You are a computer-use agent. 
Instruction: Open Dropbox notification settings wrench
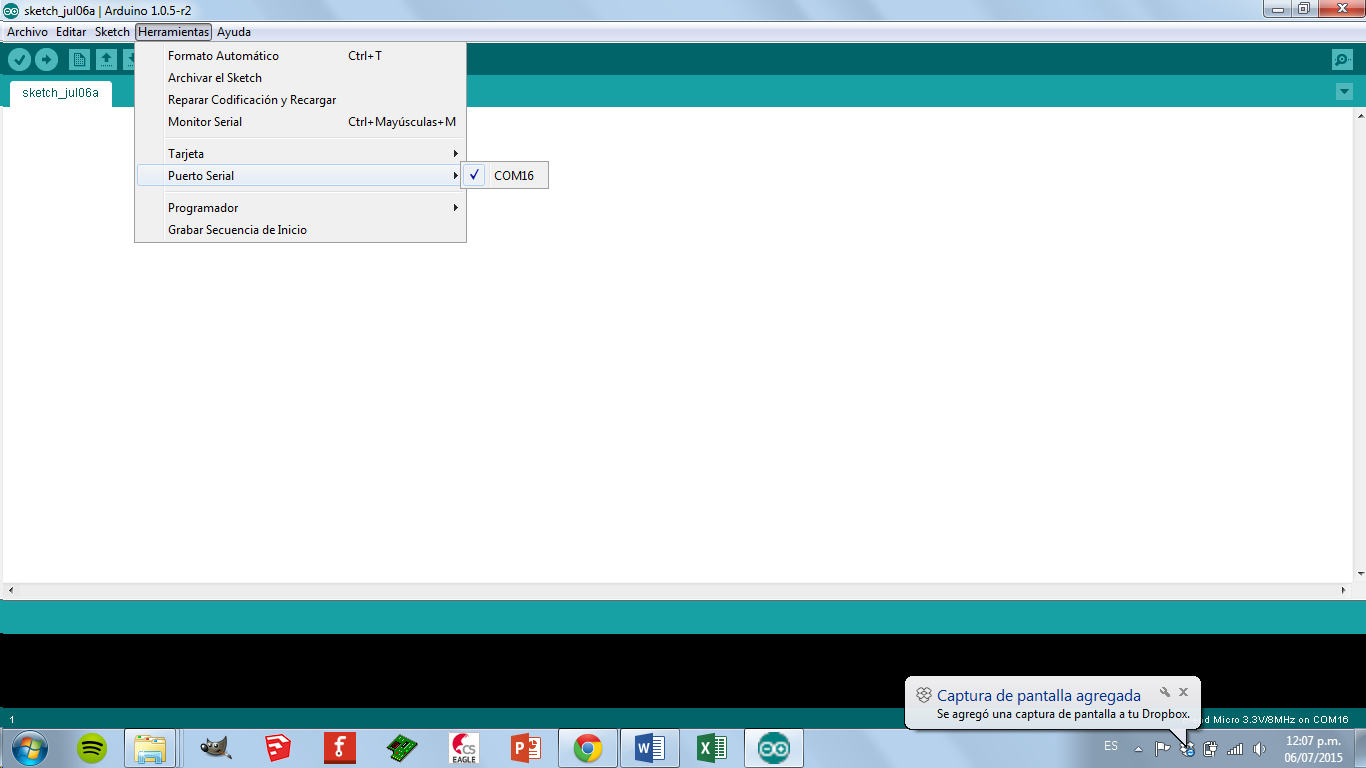(1165, 692)
